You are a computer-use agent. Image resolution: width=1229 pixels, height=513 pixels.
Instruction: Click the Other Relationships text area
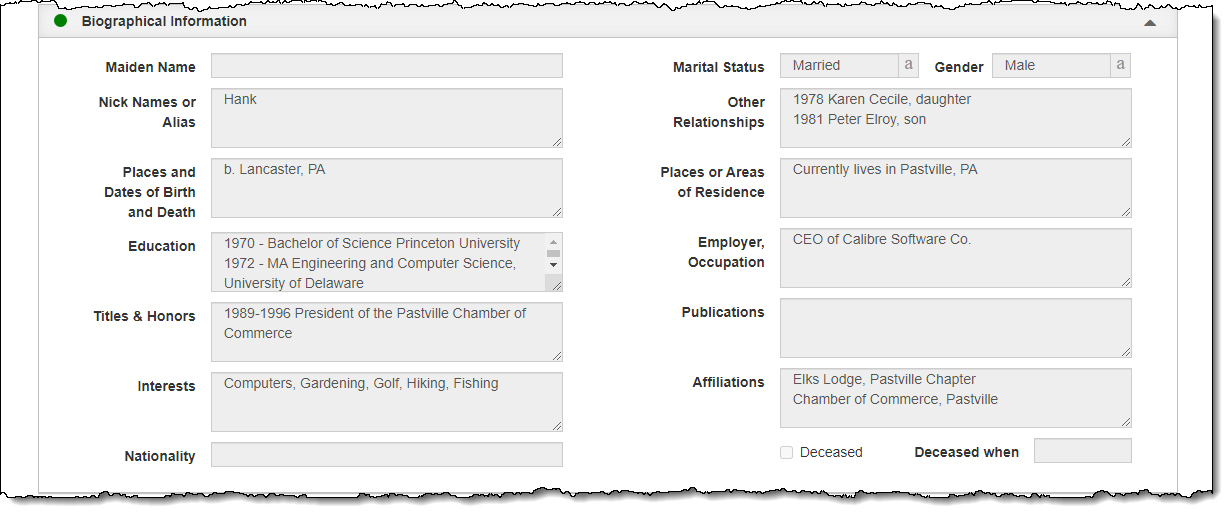[955, 118]
